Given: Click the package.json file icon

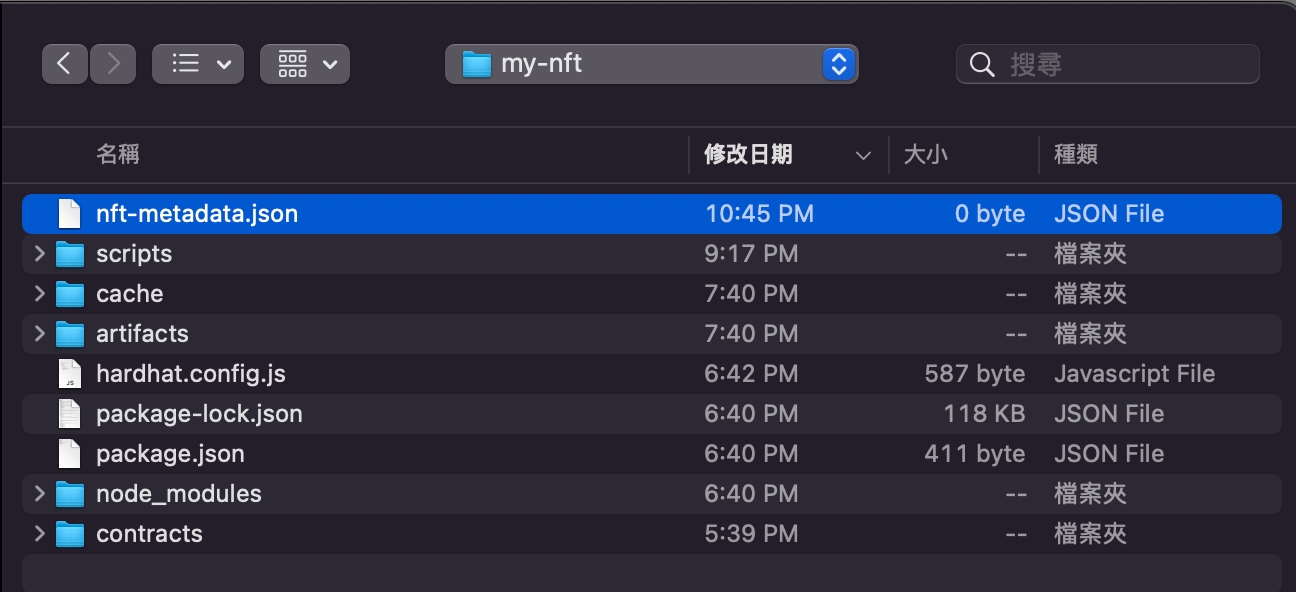Looking at the screenshot, I should (69, 454).
